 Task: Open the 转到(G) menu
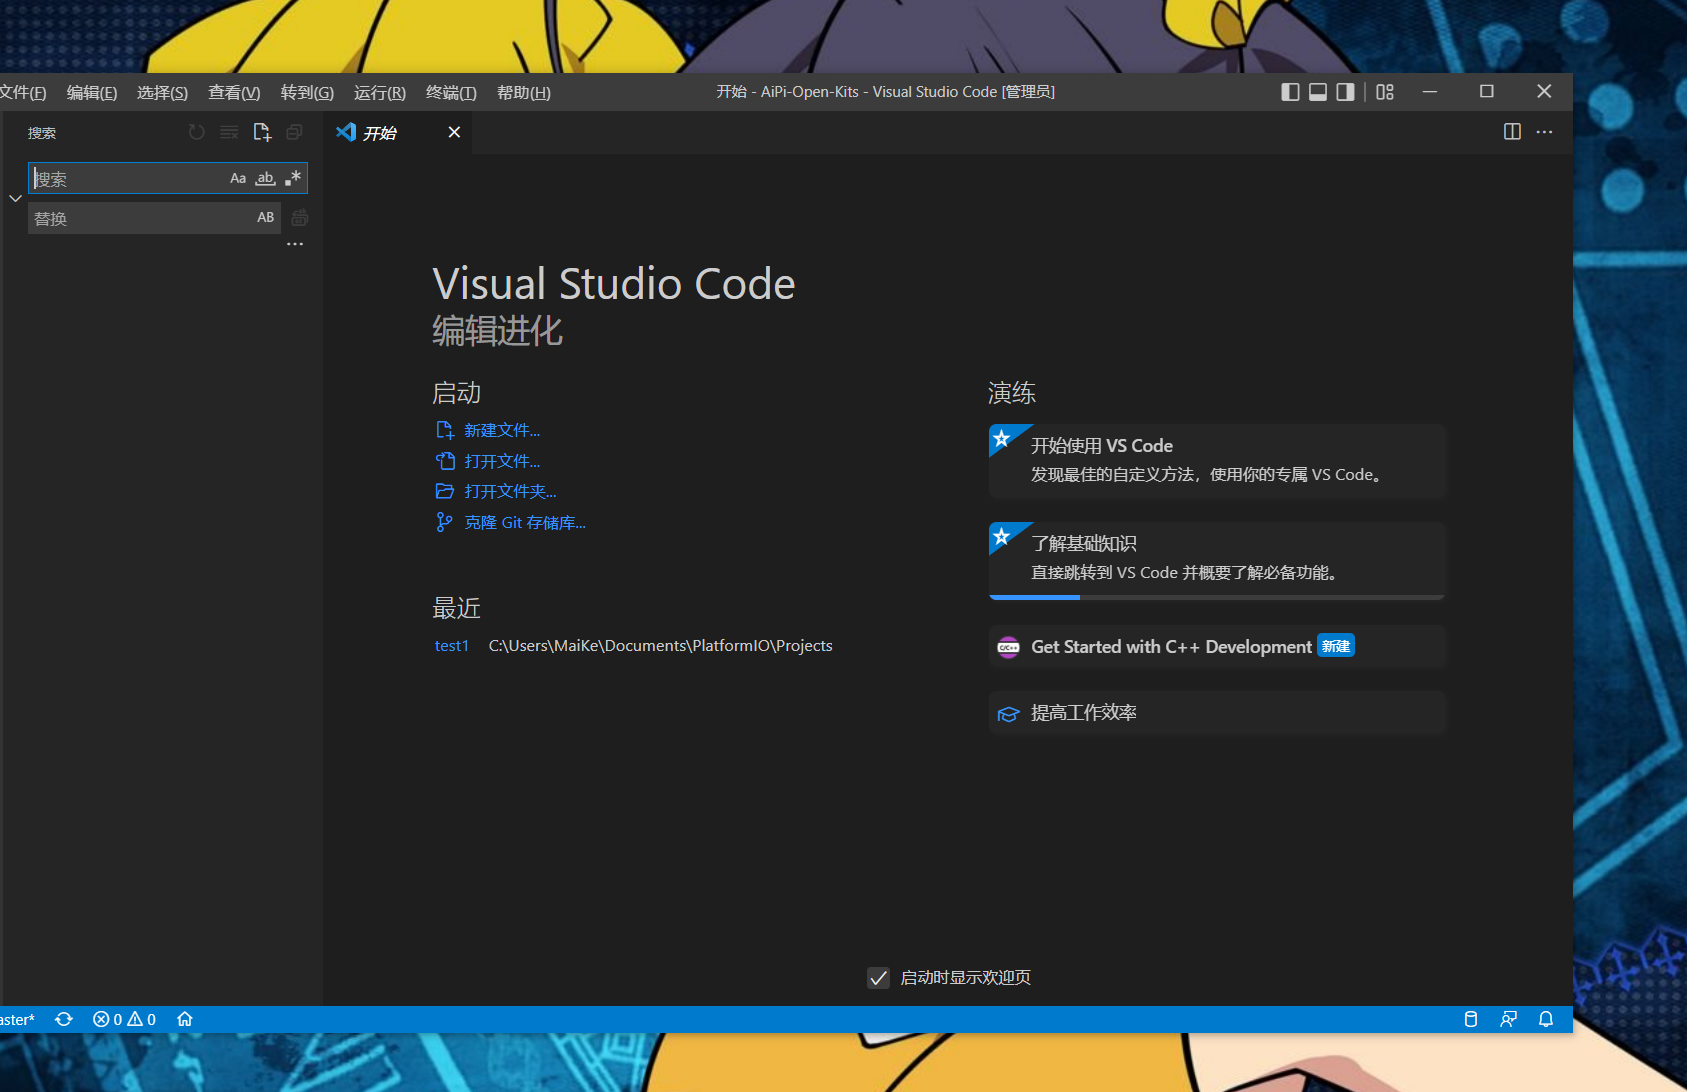[x=307, y=92]
